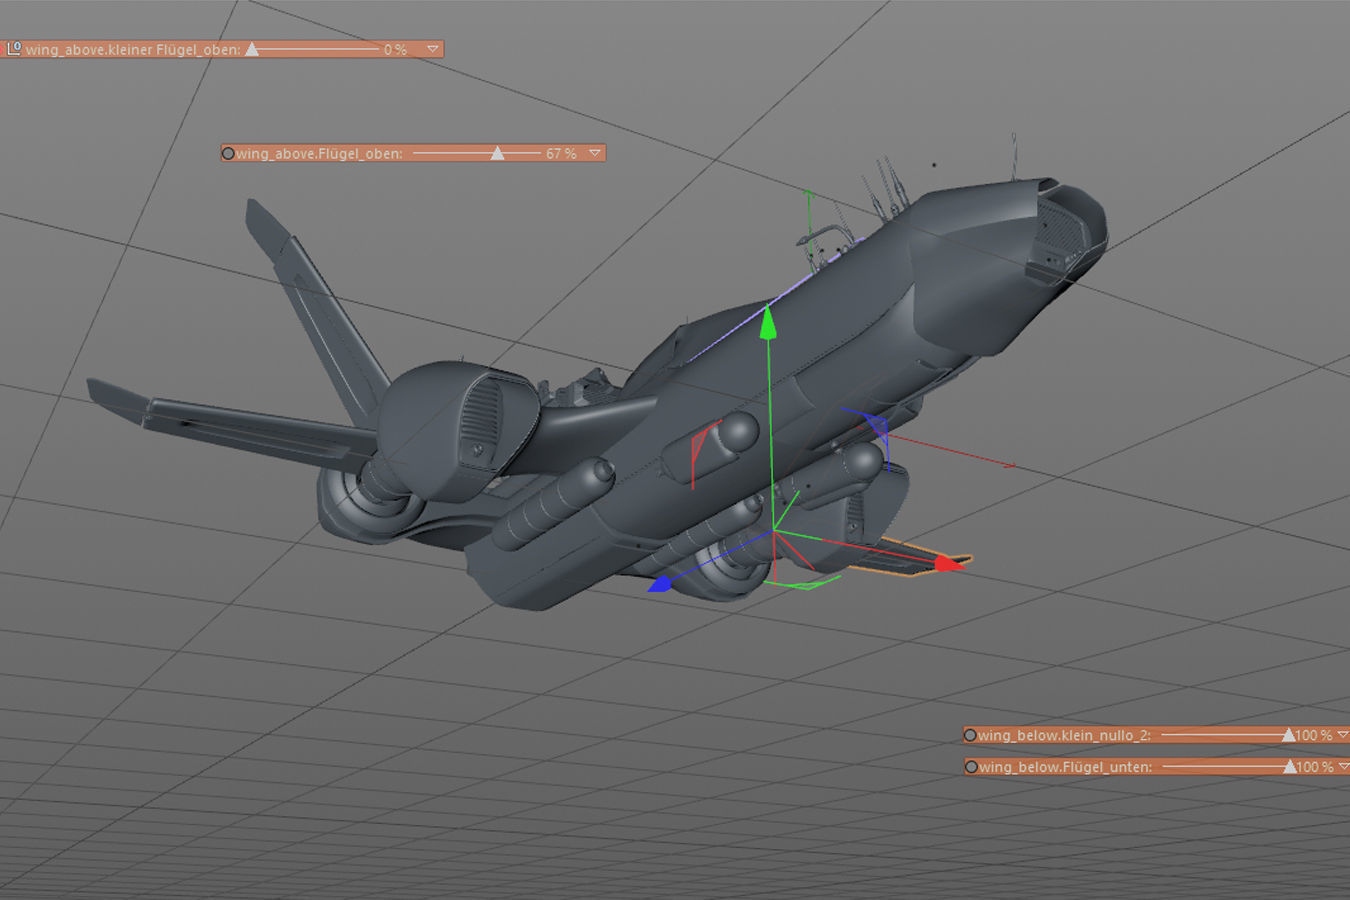
Task: Open dropdown arrow of wing_above.Flügel_oben HUD
Action: [x=595, y=153]
